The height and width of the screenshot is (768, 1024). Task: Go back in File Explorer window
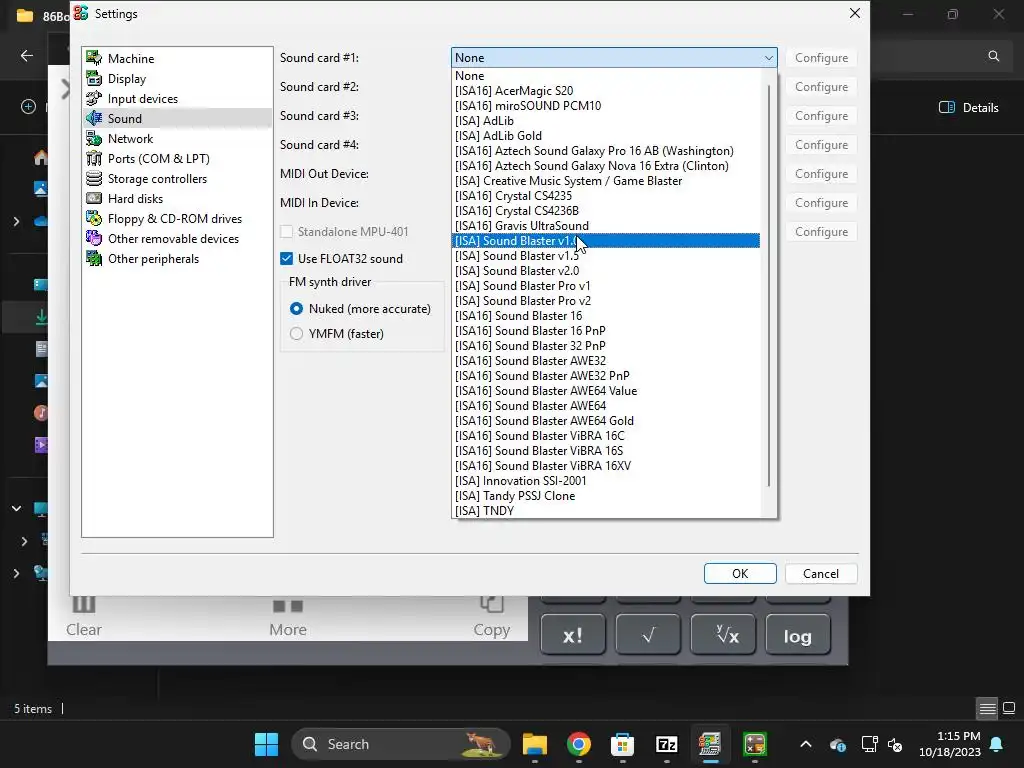(x=27, y=56)
